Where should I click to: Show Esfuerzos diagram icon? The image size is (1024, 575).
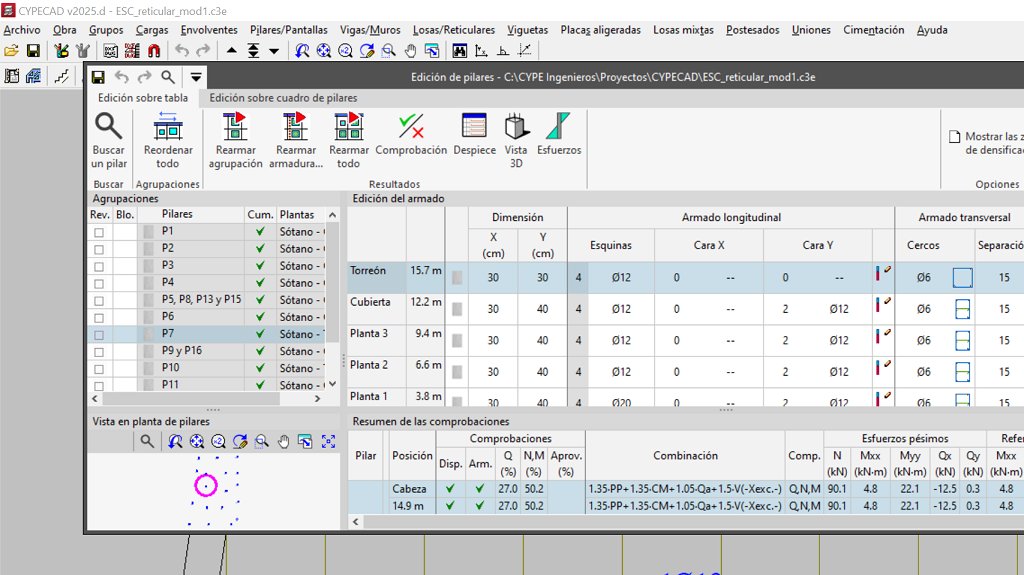[558, 135]
